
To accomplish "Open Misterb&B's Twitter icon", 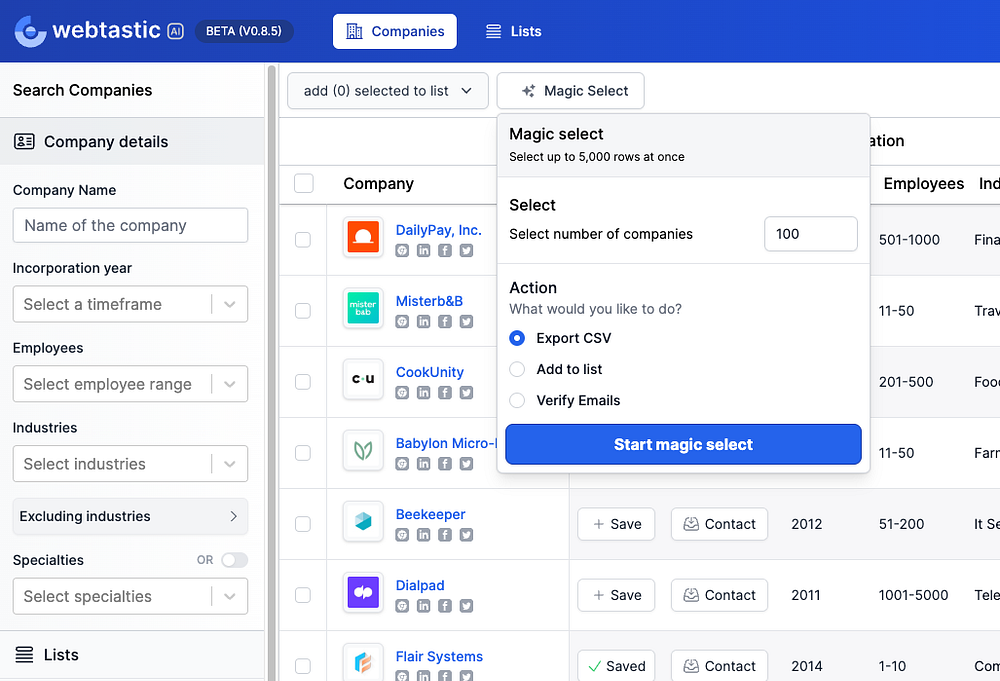I will pos(467,321).
